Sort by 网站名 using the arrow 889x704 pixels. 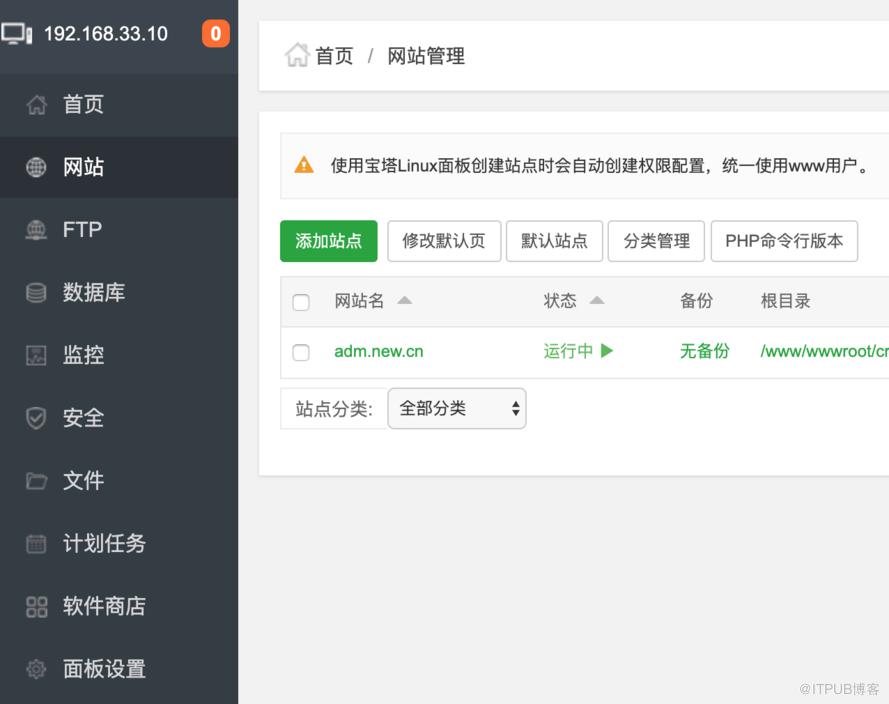(404, 300)
